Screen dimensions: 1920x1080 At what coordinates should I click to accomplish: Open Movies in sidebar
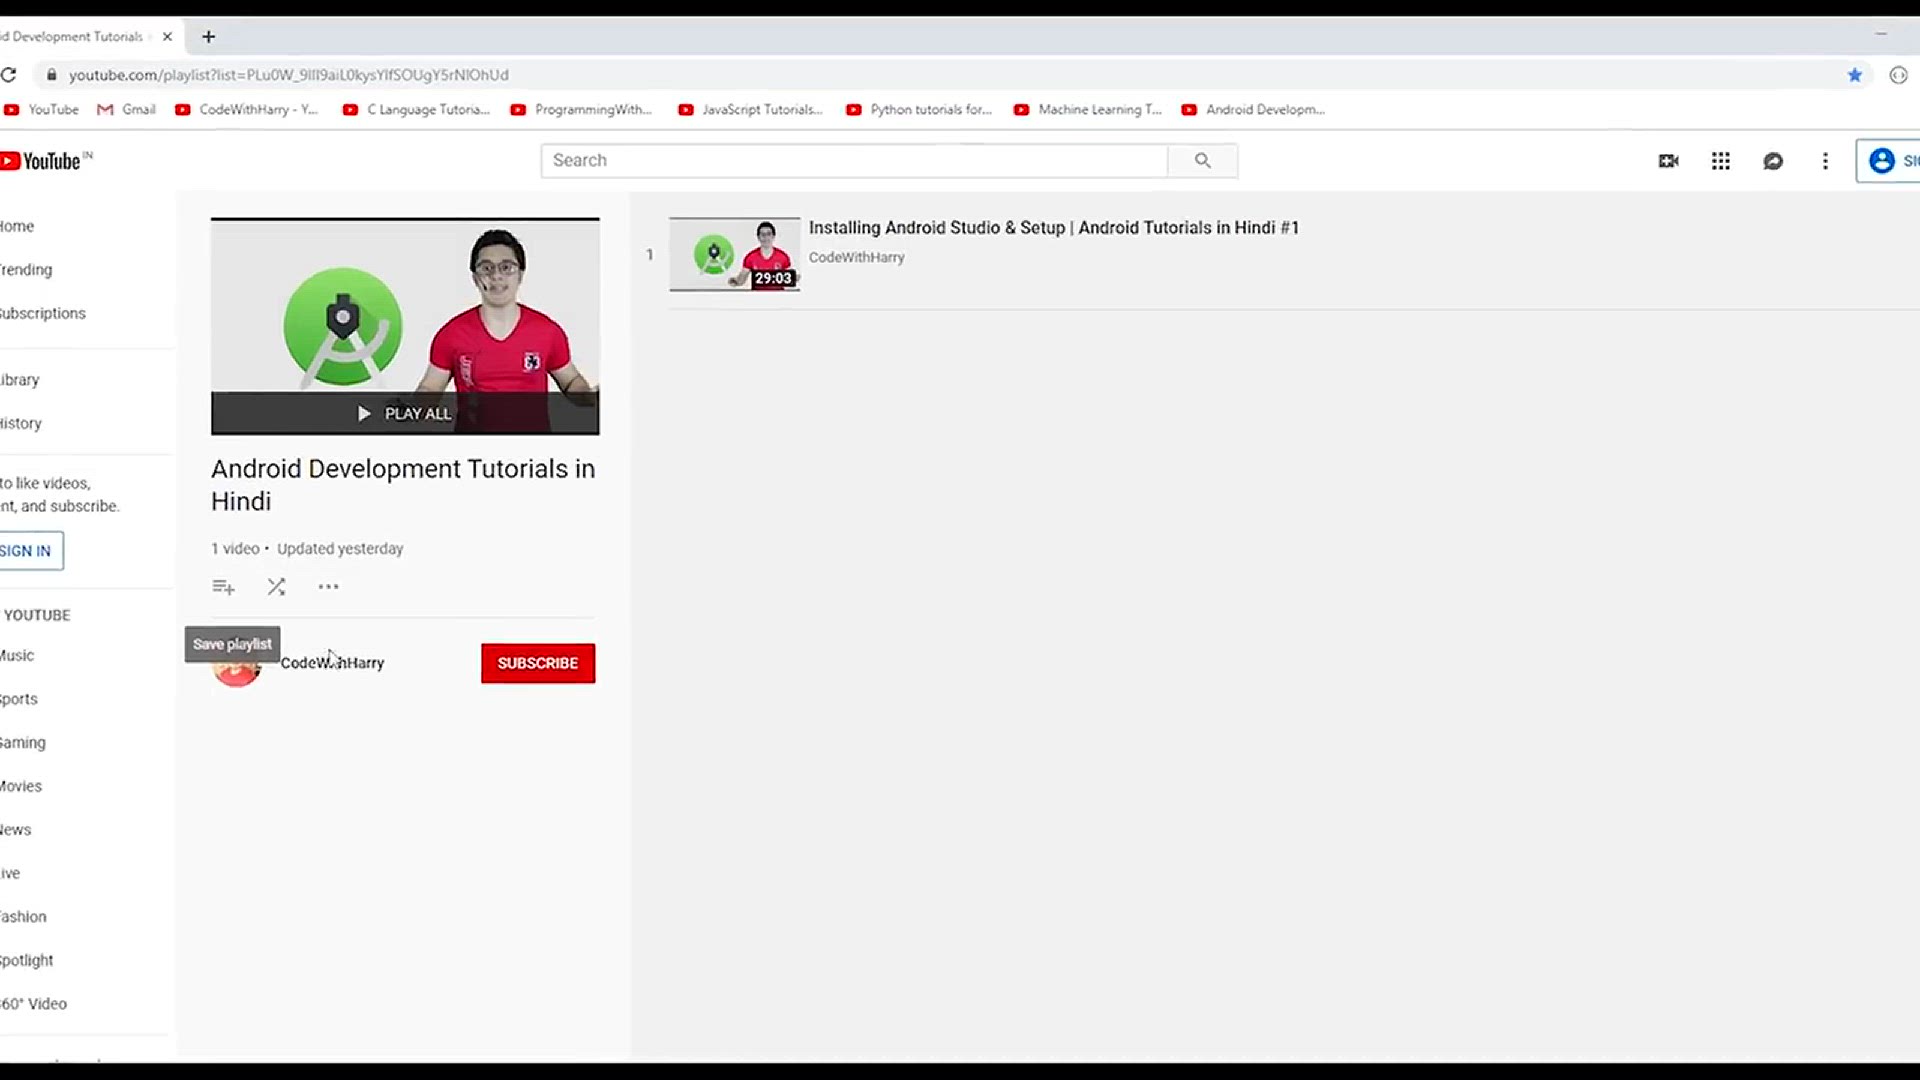21,786
